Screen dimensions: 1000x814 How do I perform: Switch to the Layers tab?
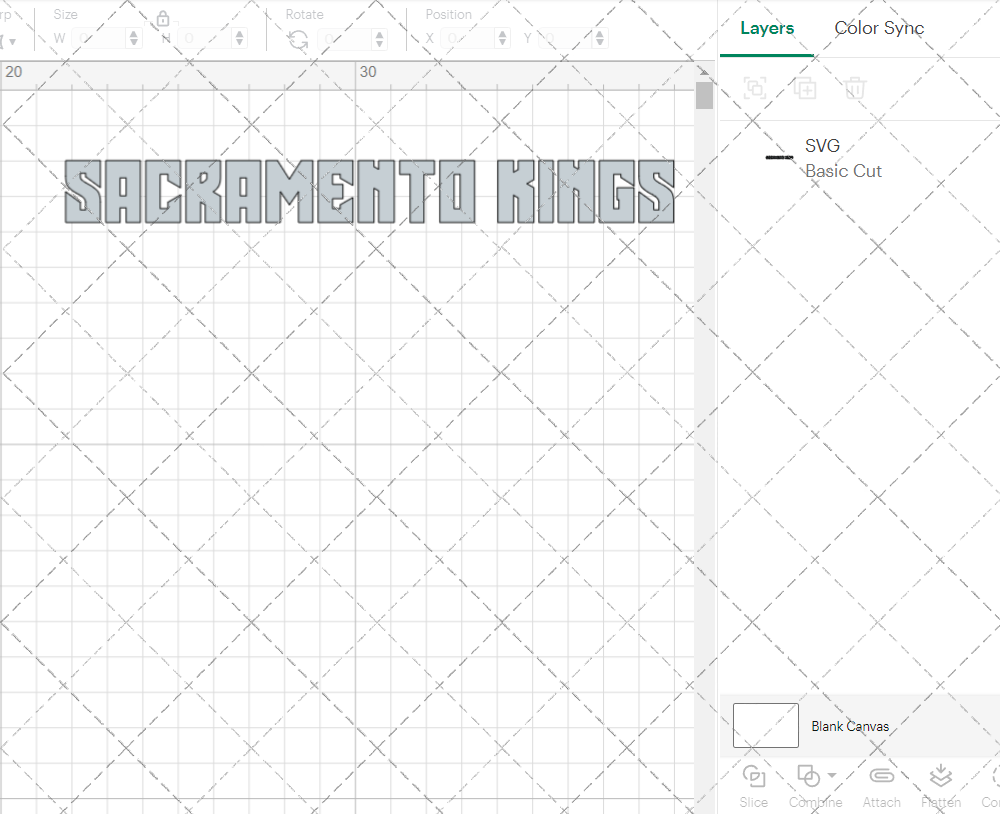767,28
